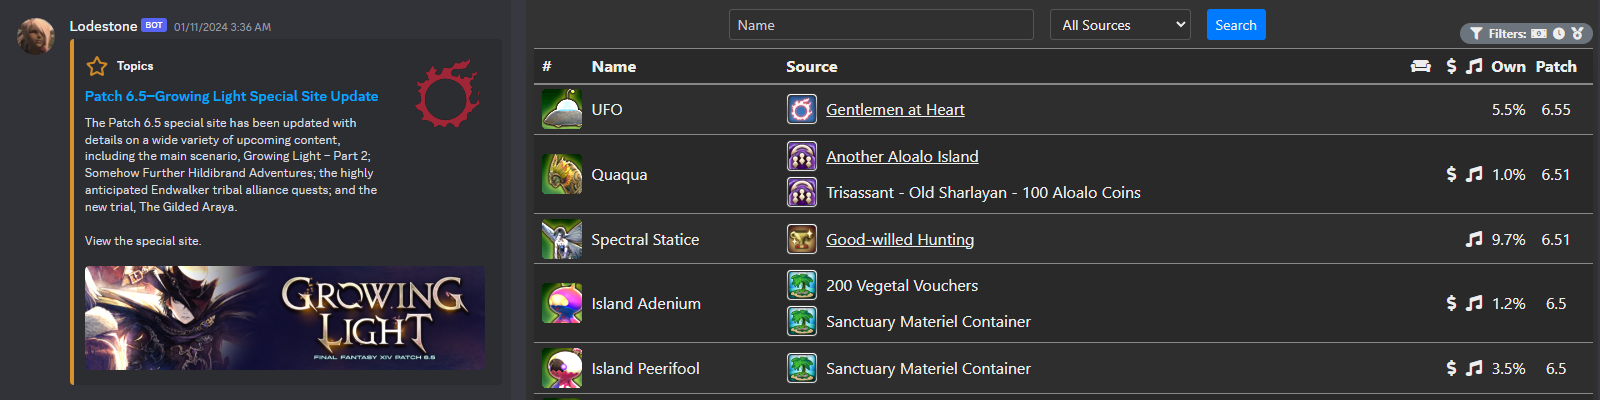This screenshot has width=1600, height=400.
Task: Open the All Sources dropdown
Action: [1120, 25]
